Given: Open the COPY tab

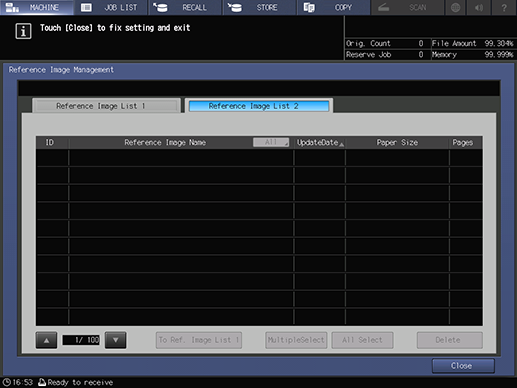Looking at the screenshot, I should [x=333, y=7].
